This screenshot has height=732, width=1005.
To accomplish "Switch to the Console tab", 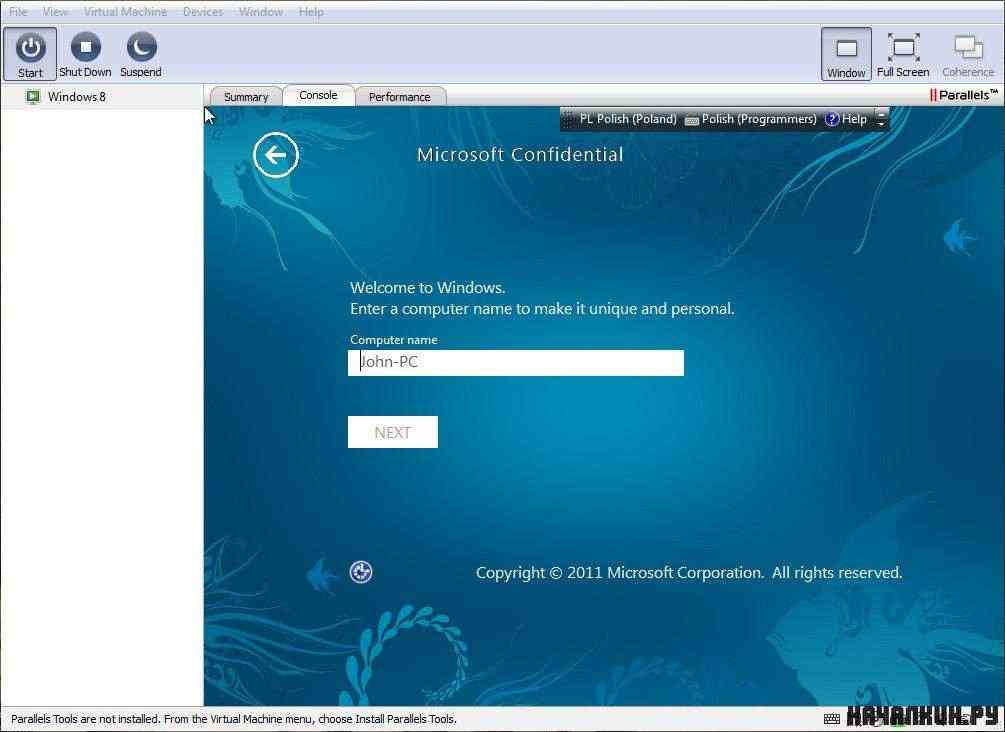I will [318, 95].
